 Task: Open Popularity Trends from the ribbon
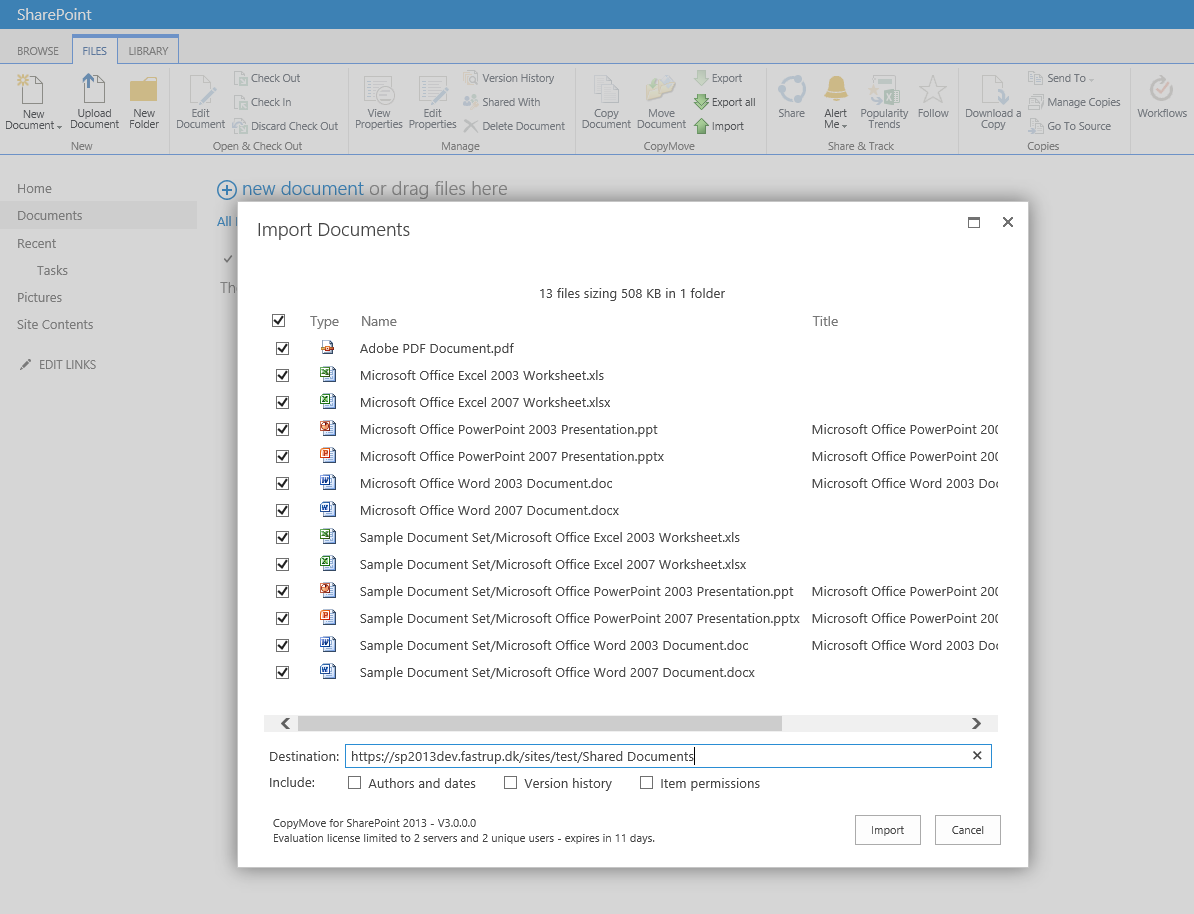(x=884, y=101)
